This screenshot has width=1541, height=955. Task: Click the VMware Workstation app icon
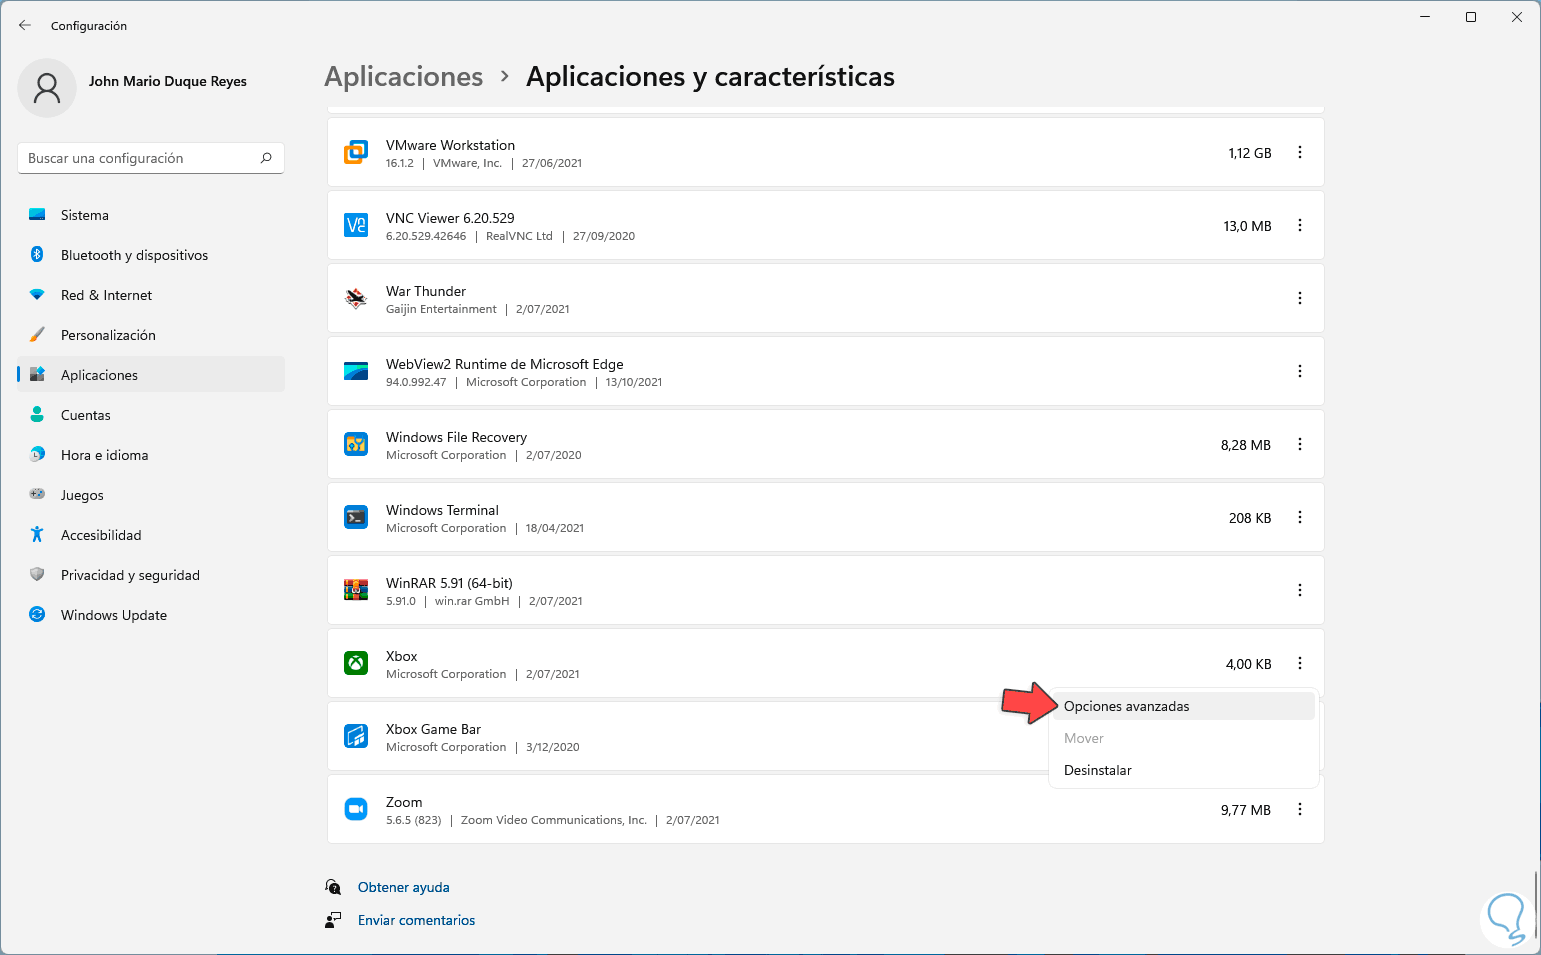(x=356, y=153)
